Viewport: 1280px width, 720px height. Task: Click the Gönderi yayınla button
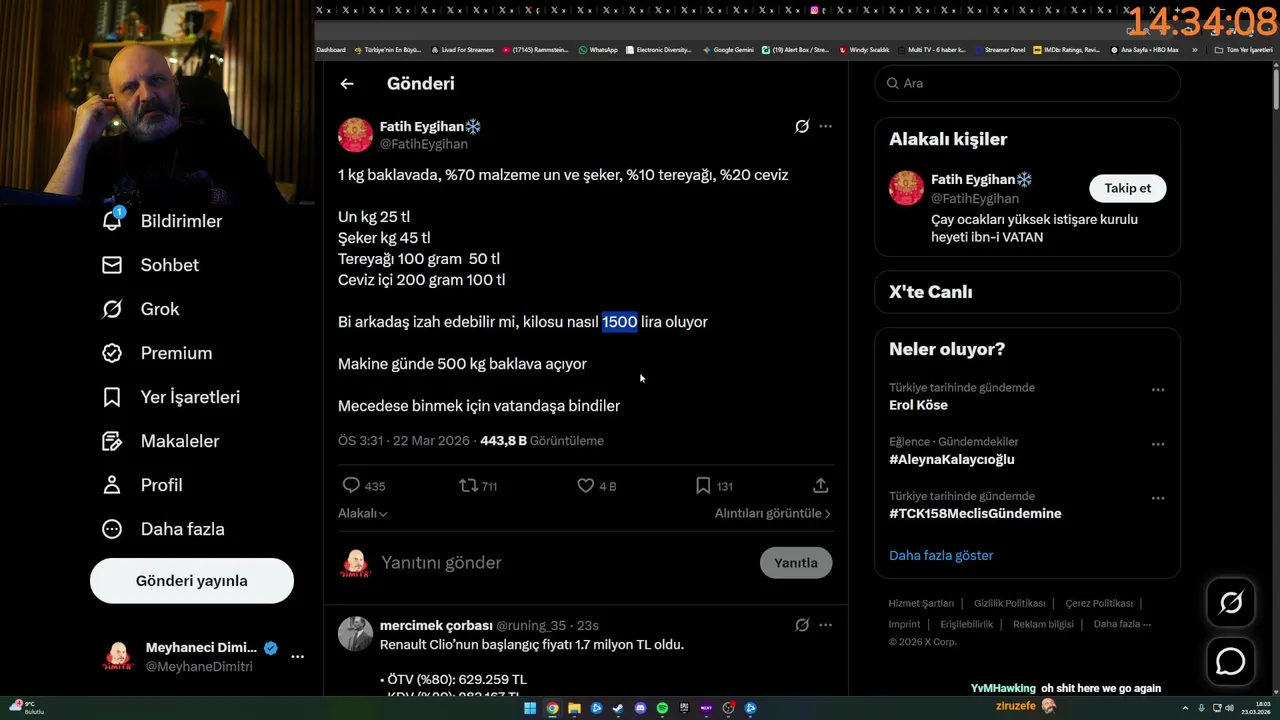point(192,581)
